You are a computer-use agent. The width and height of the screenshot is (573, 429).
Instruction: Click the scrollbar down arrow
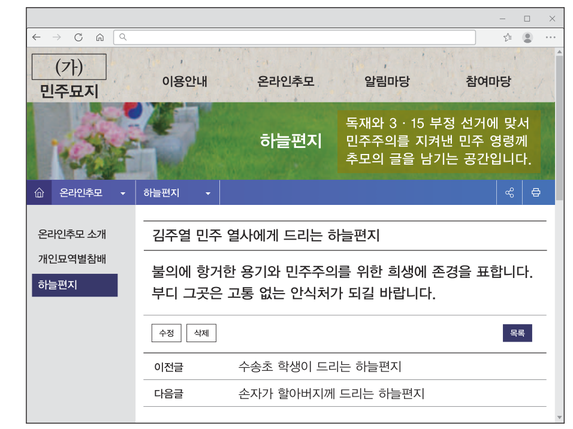[559, 417]
